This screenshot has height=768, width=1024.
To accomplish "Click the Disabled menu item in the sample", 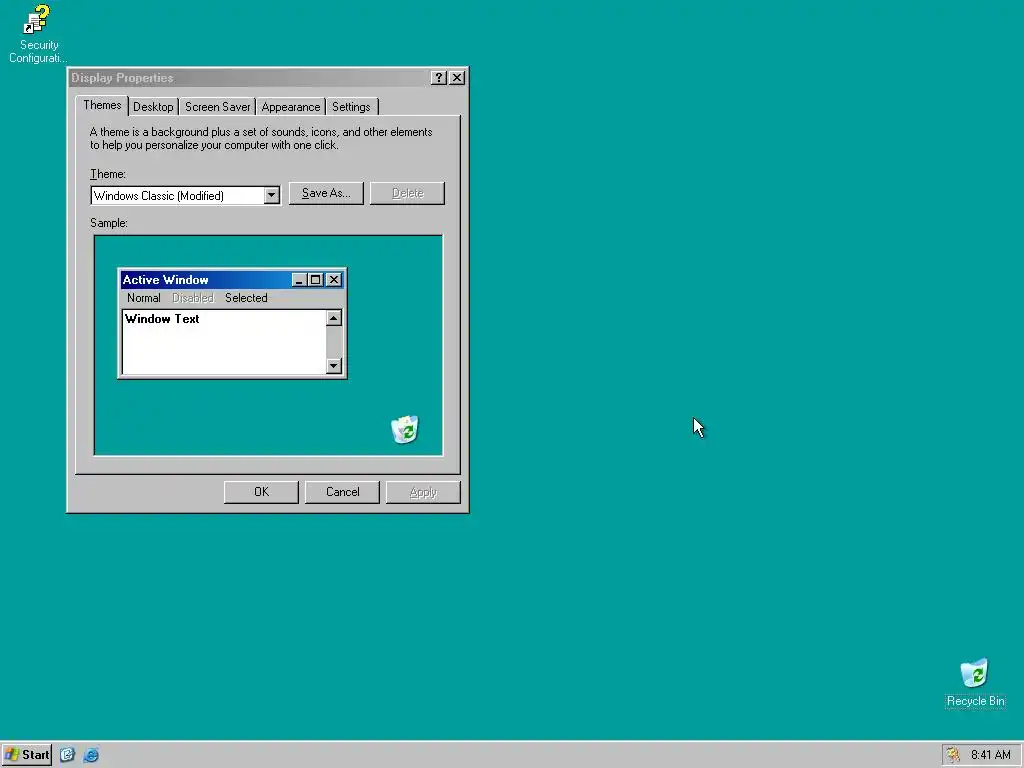I will [193, 298].
